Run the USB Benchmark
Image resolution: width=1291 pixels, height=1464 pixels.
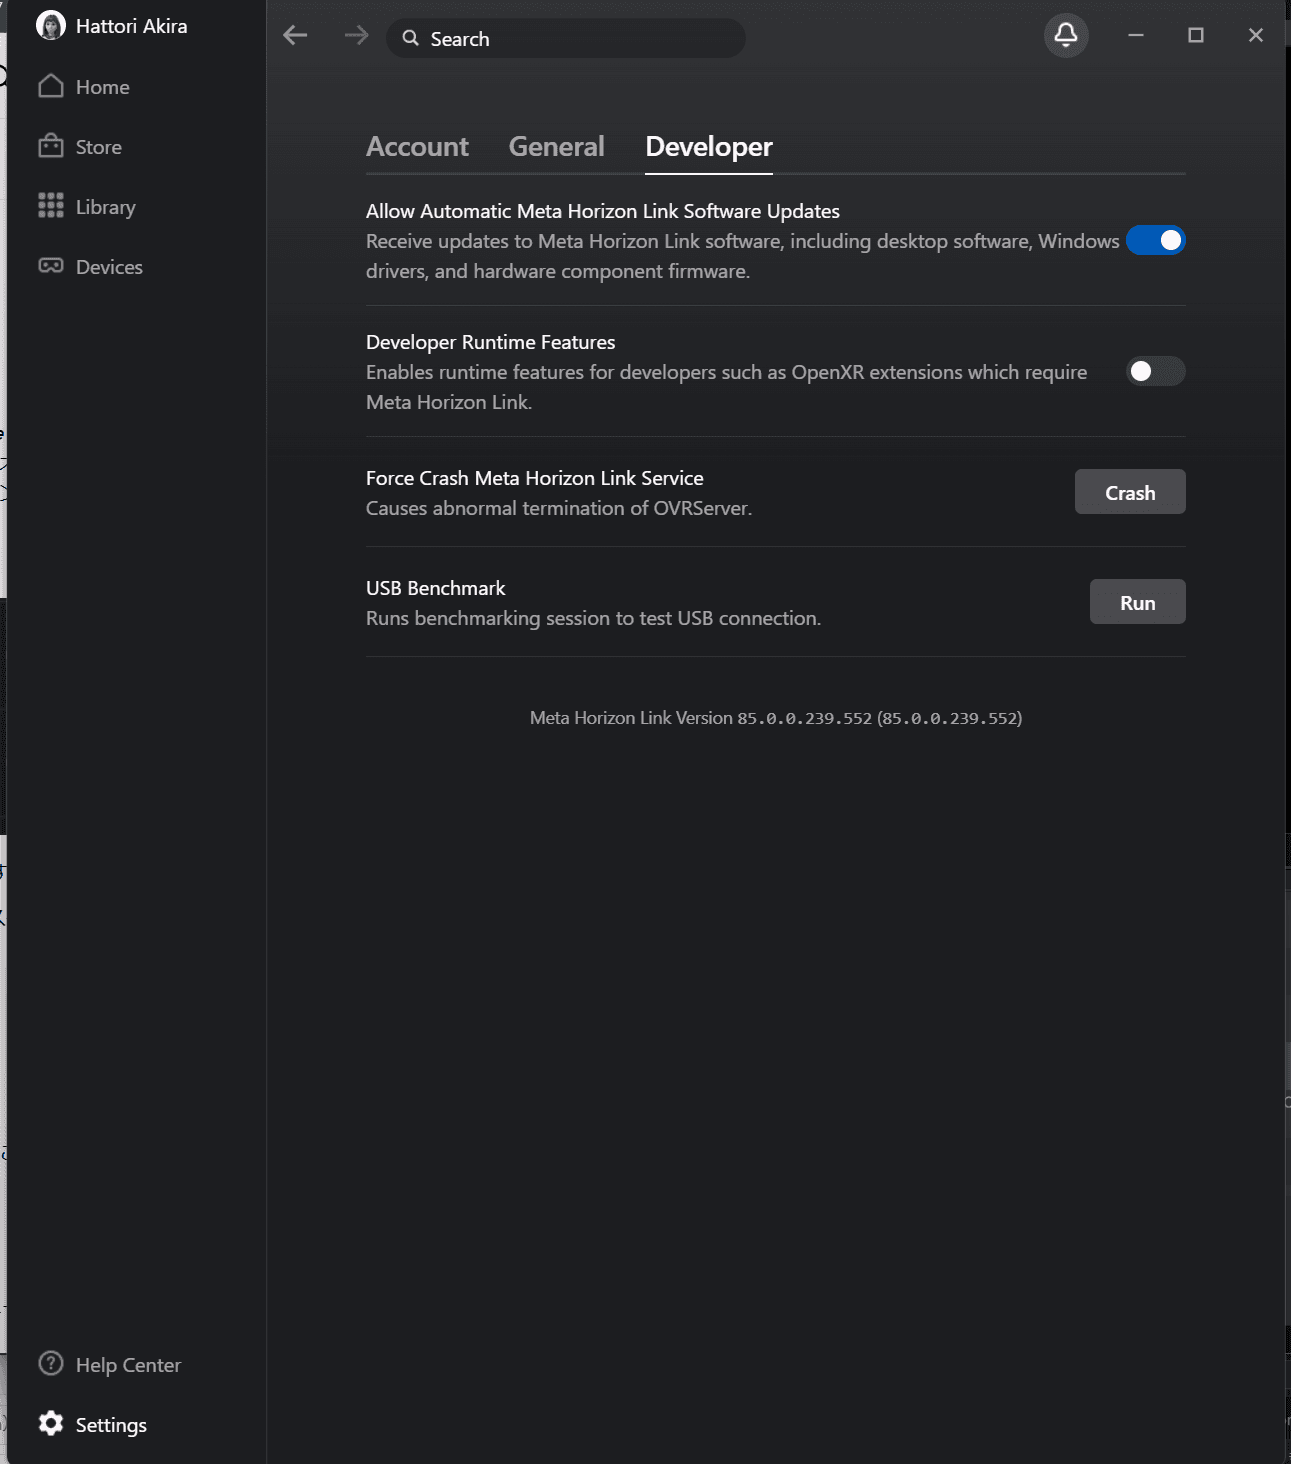coord(1137,602)
